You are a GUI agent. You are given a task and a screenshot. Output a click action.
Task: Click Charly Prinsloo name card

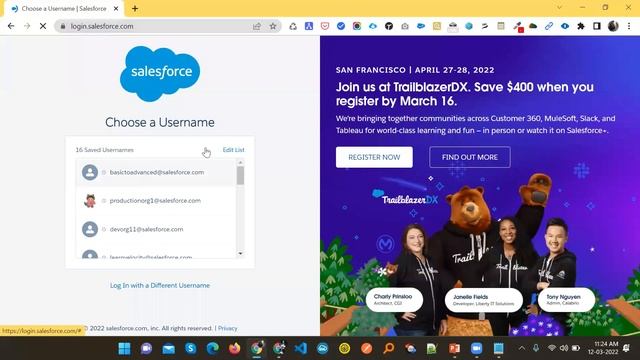(394, 299)
